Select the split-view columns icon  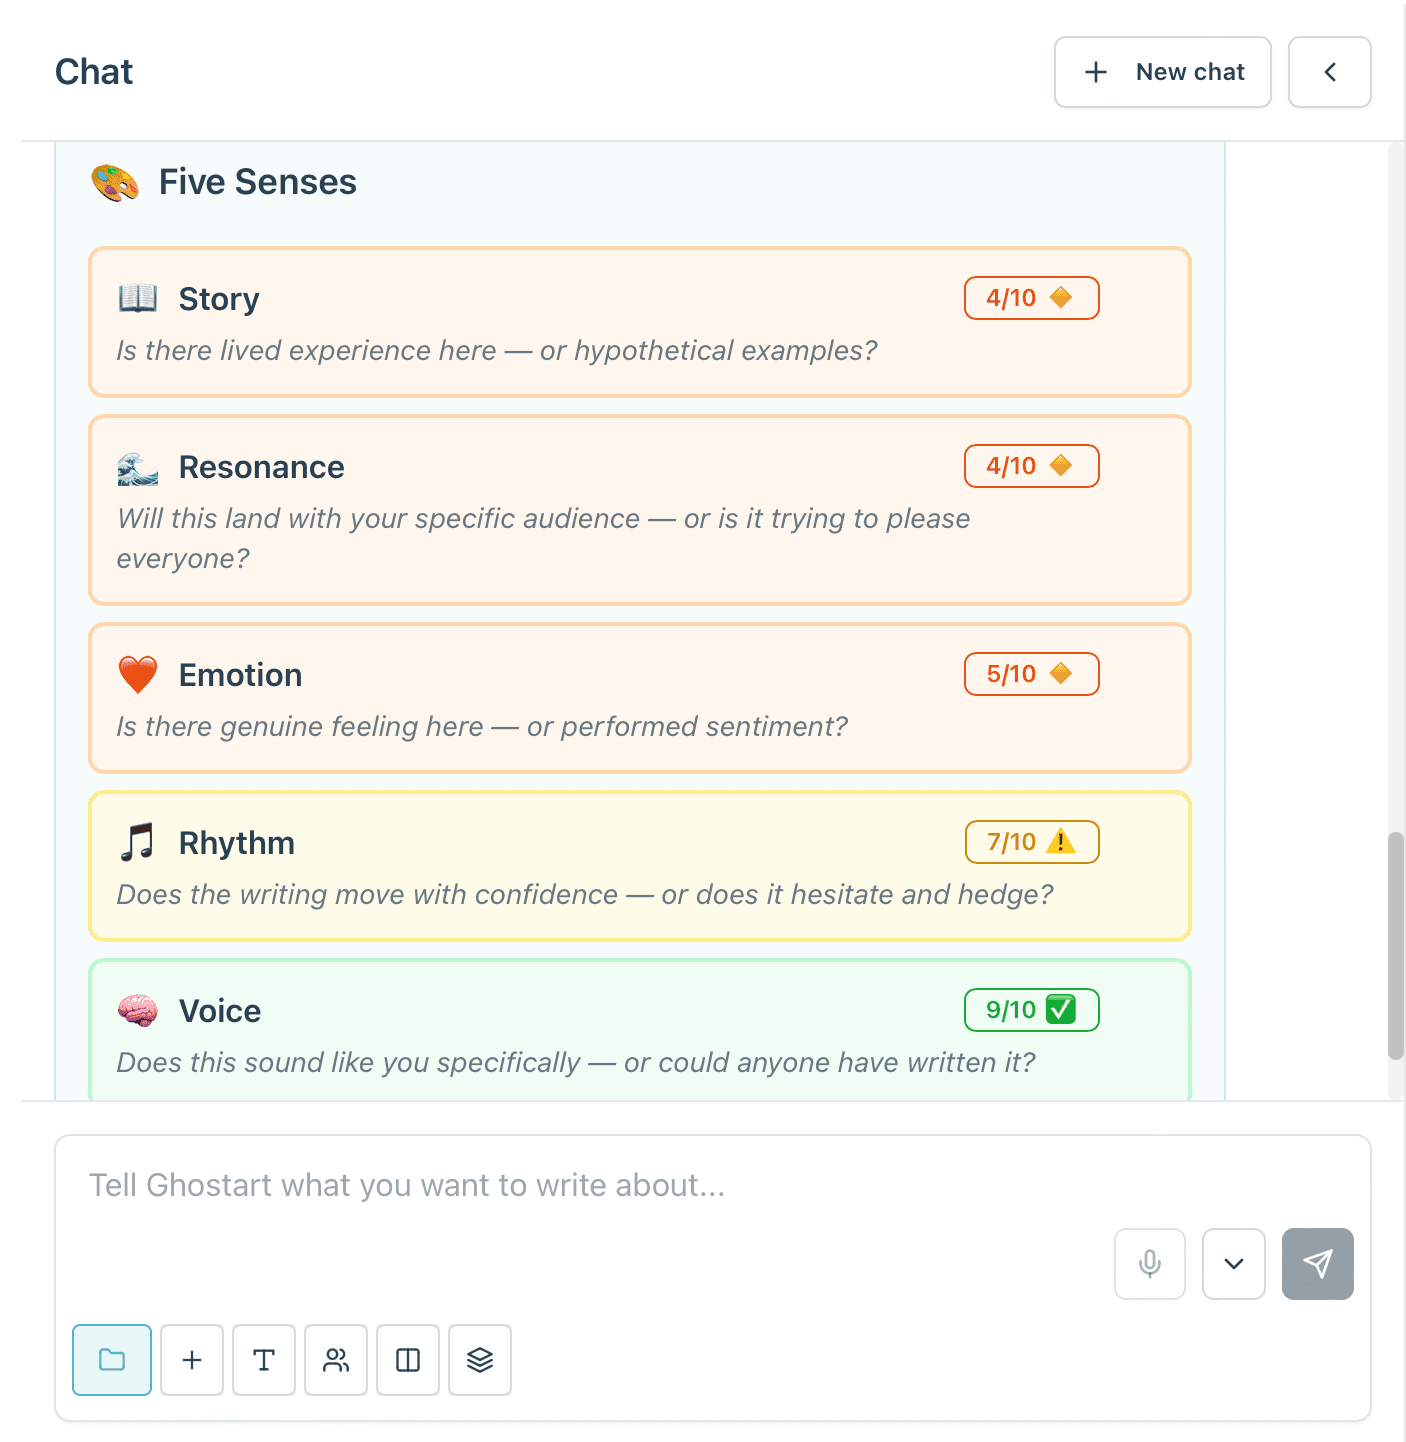click(x=408, y=1360)
